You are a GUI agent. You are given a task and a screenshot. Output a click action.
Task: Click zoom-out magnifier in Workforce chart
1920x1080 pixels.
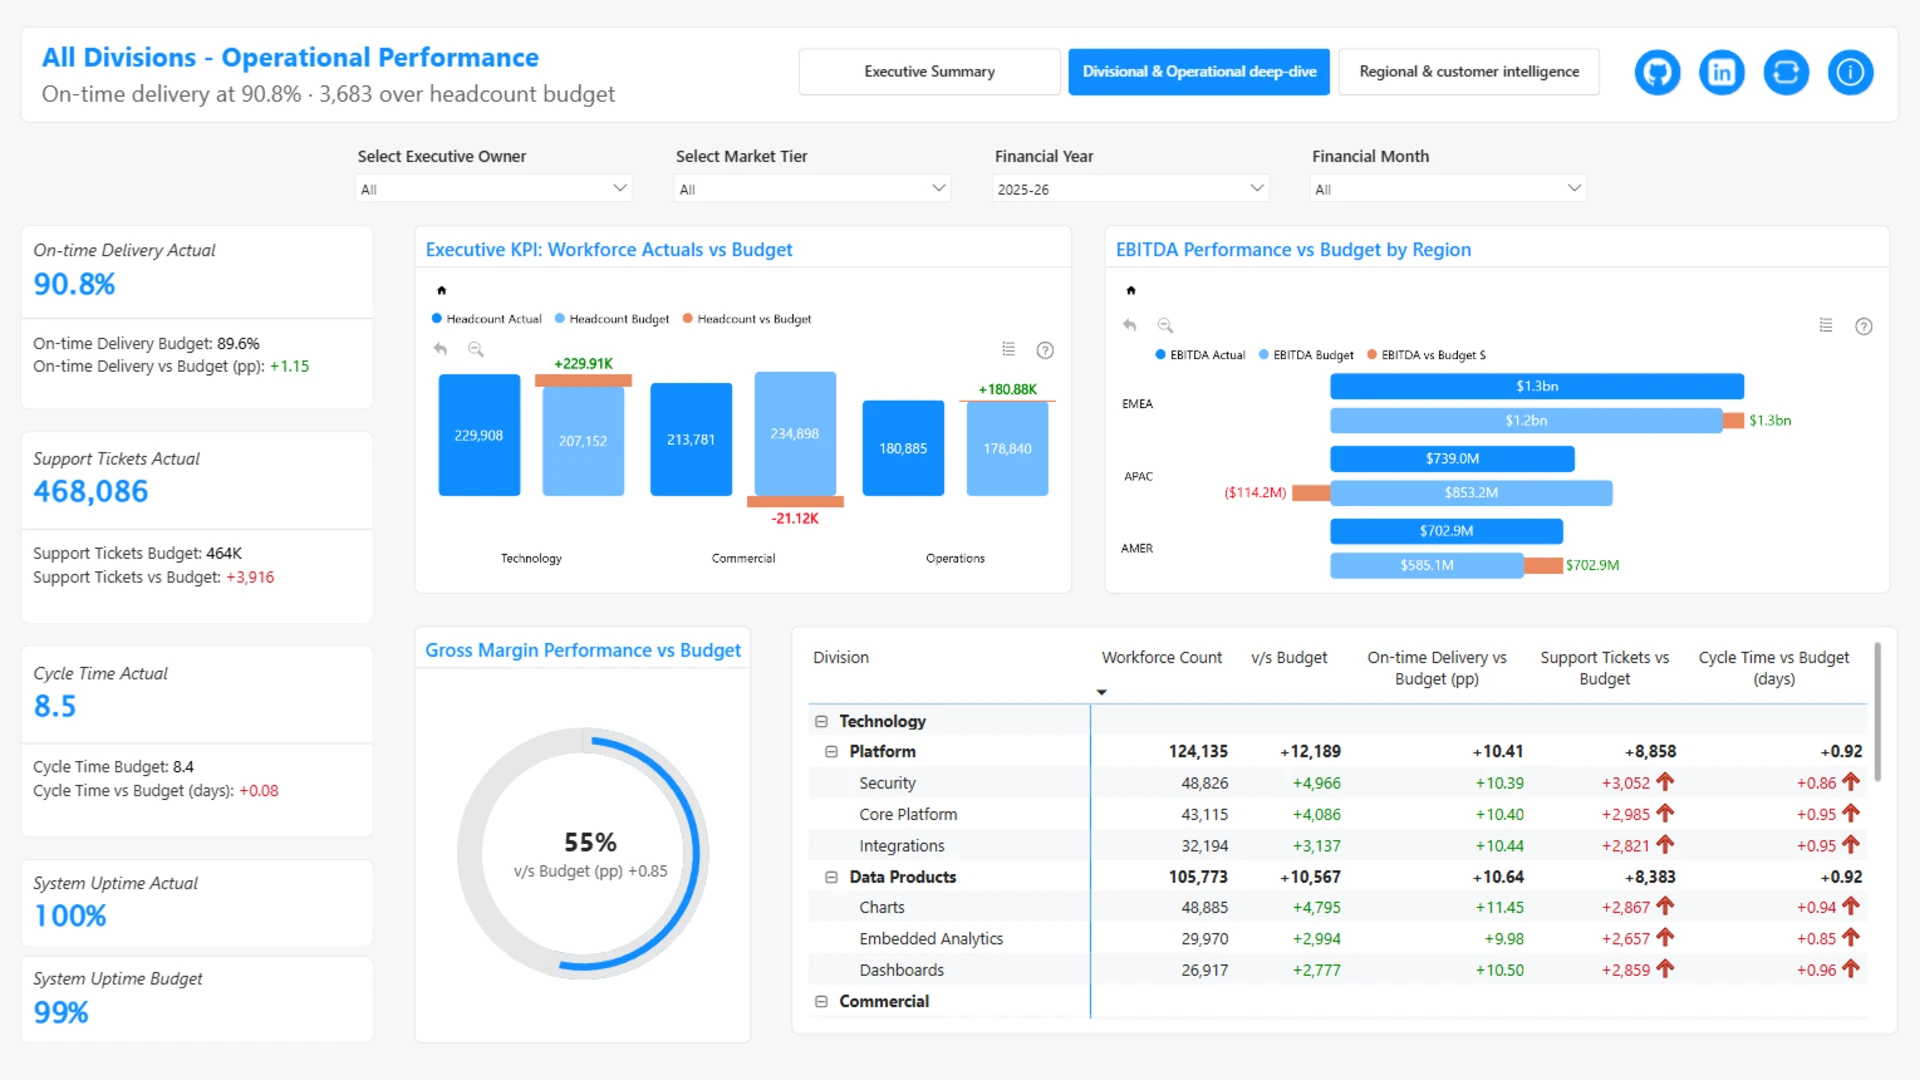coord(476,349)
